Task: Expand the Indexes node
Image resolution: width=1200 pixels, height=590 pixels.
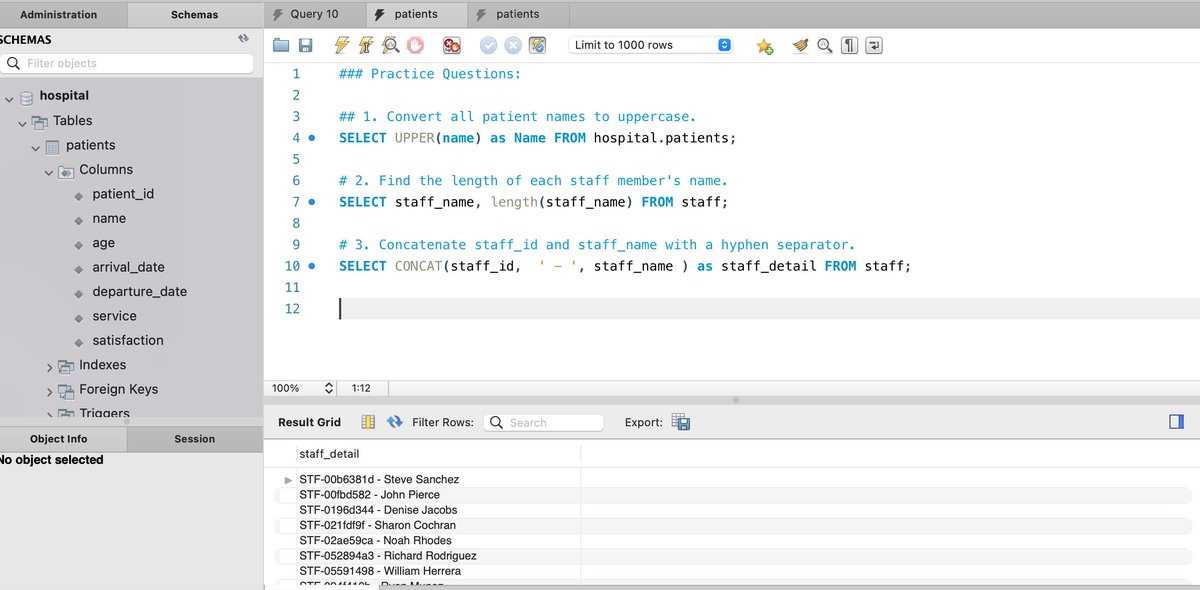Action: tap(49, 367)
